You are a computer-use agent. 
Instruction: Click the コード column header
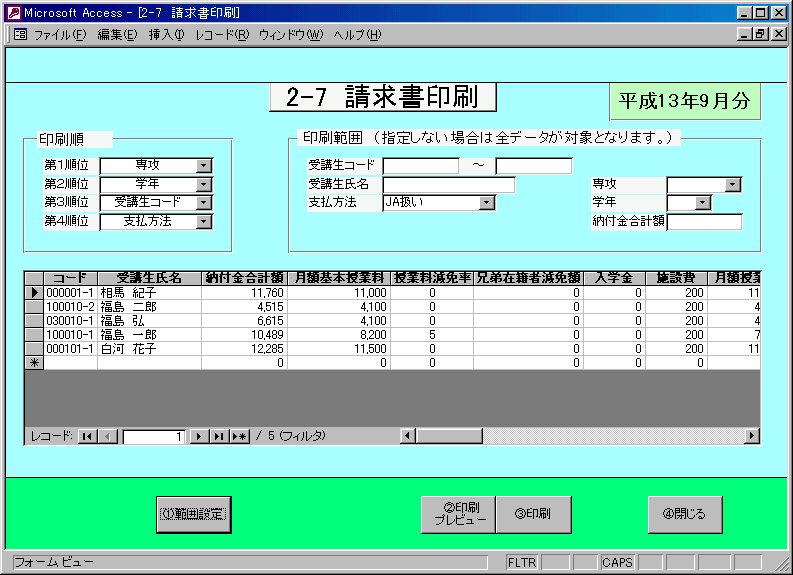pyautogui.click(x=70, y=278)
